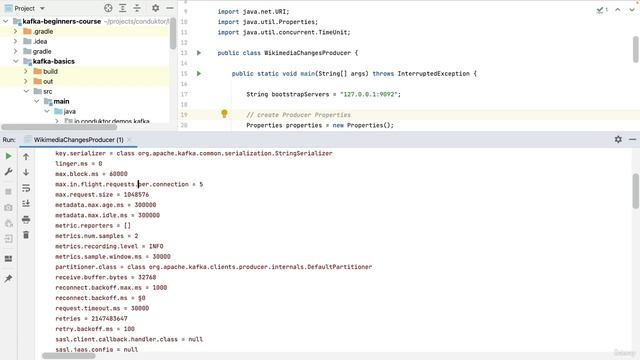
Task: Click the Select Opened File target icon
Action: [x=108, y=8]
